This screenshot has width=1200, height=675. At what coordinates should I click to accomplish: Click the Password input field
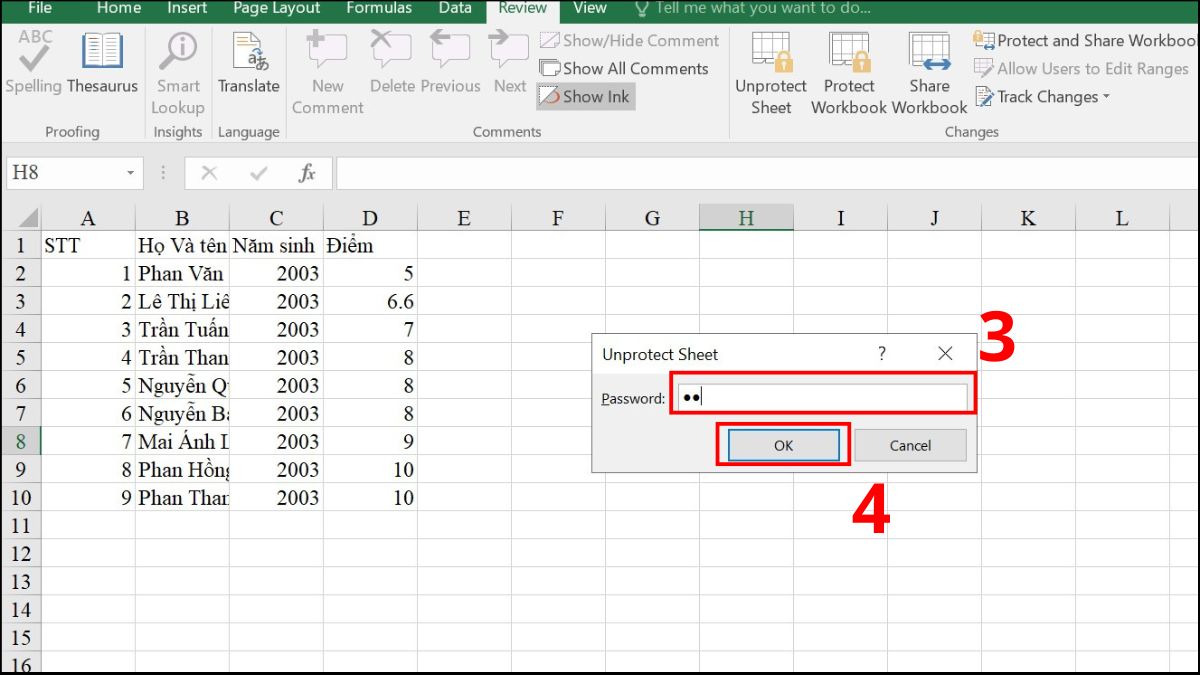coord(820,395)
